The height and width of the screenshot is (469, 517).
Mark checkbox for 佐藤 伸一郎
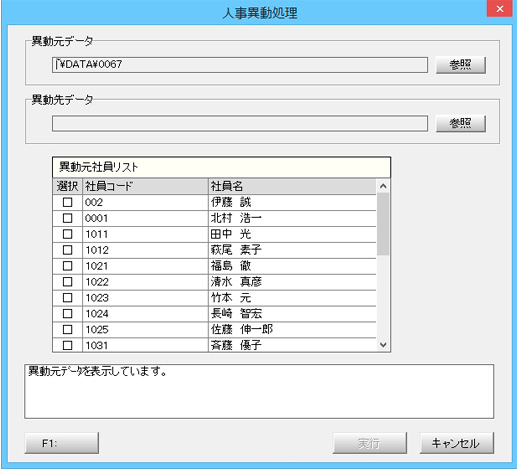[67, 330]
